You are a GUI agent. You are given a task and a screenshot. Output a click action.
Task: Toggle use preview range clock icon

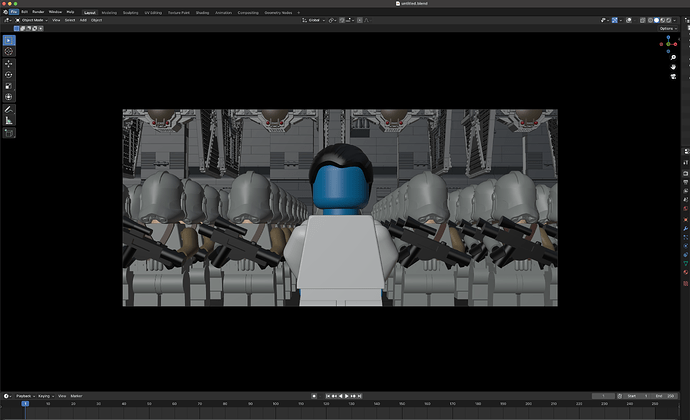620,396
